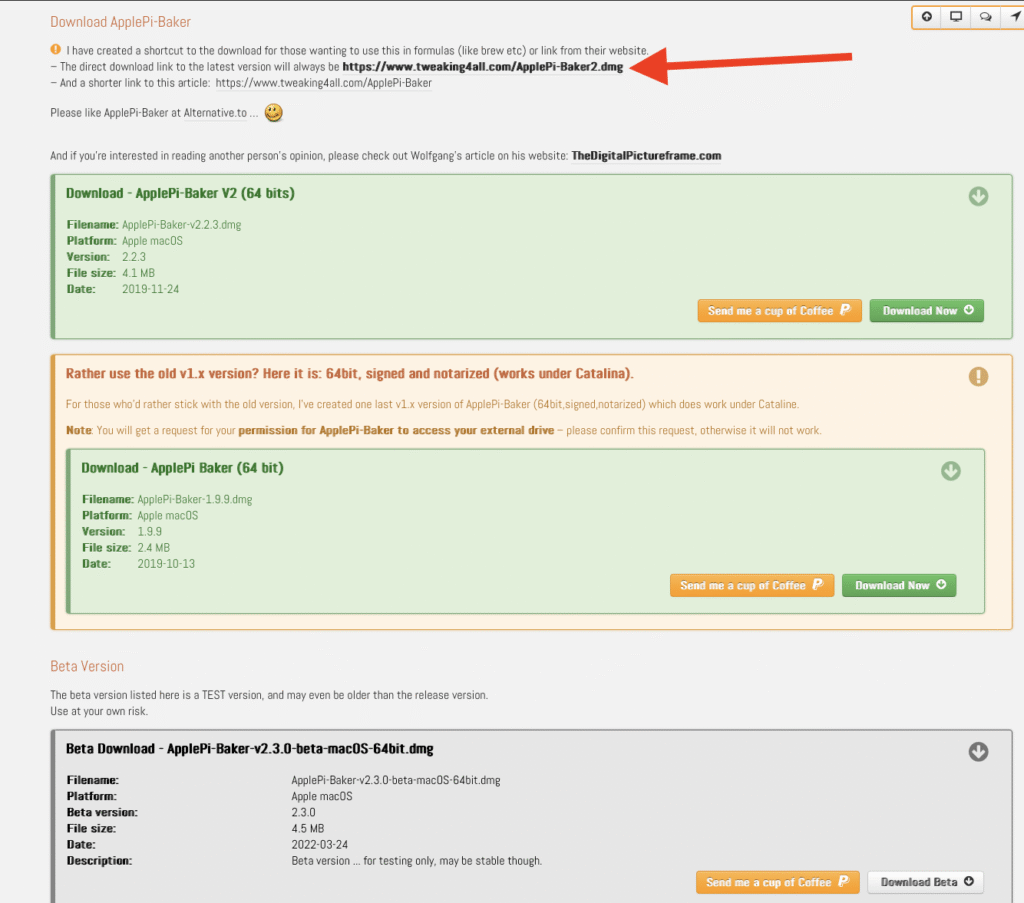Viewport: 1024px width, 903px height.
Task: Click the monitor icon in floating toolbar
Action: (956, 17)
